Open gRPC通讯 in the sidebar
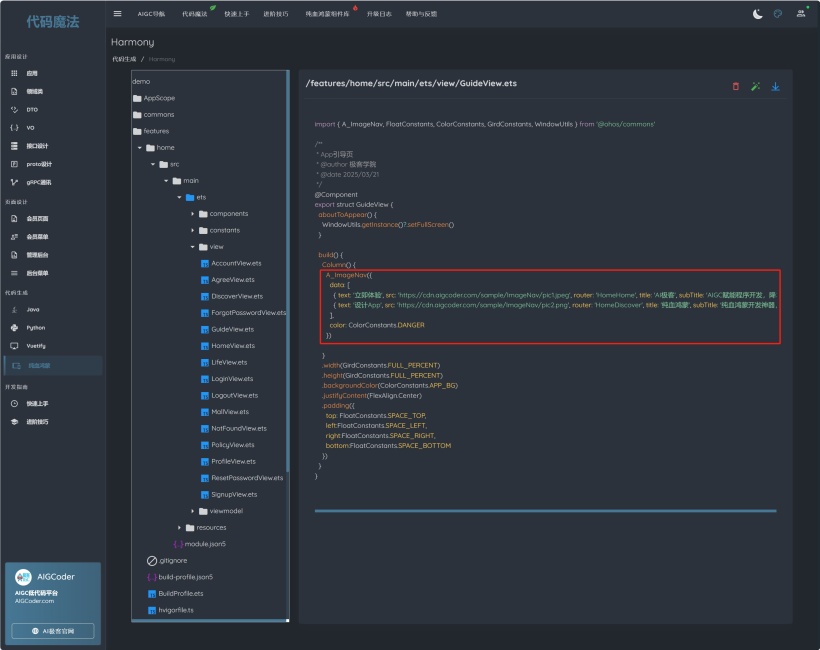This screenshot has height=650, width=820. click(x=38, y=182)
